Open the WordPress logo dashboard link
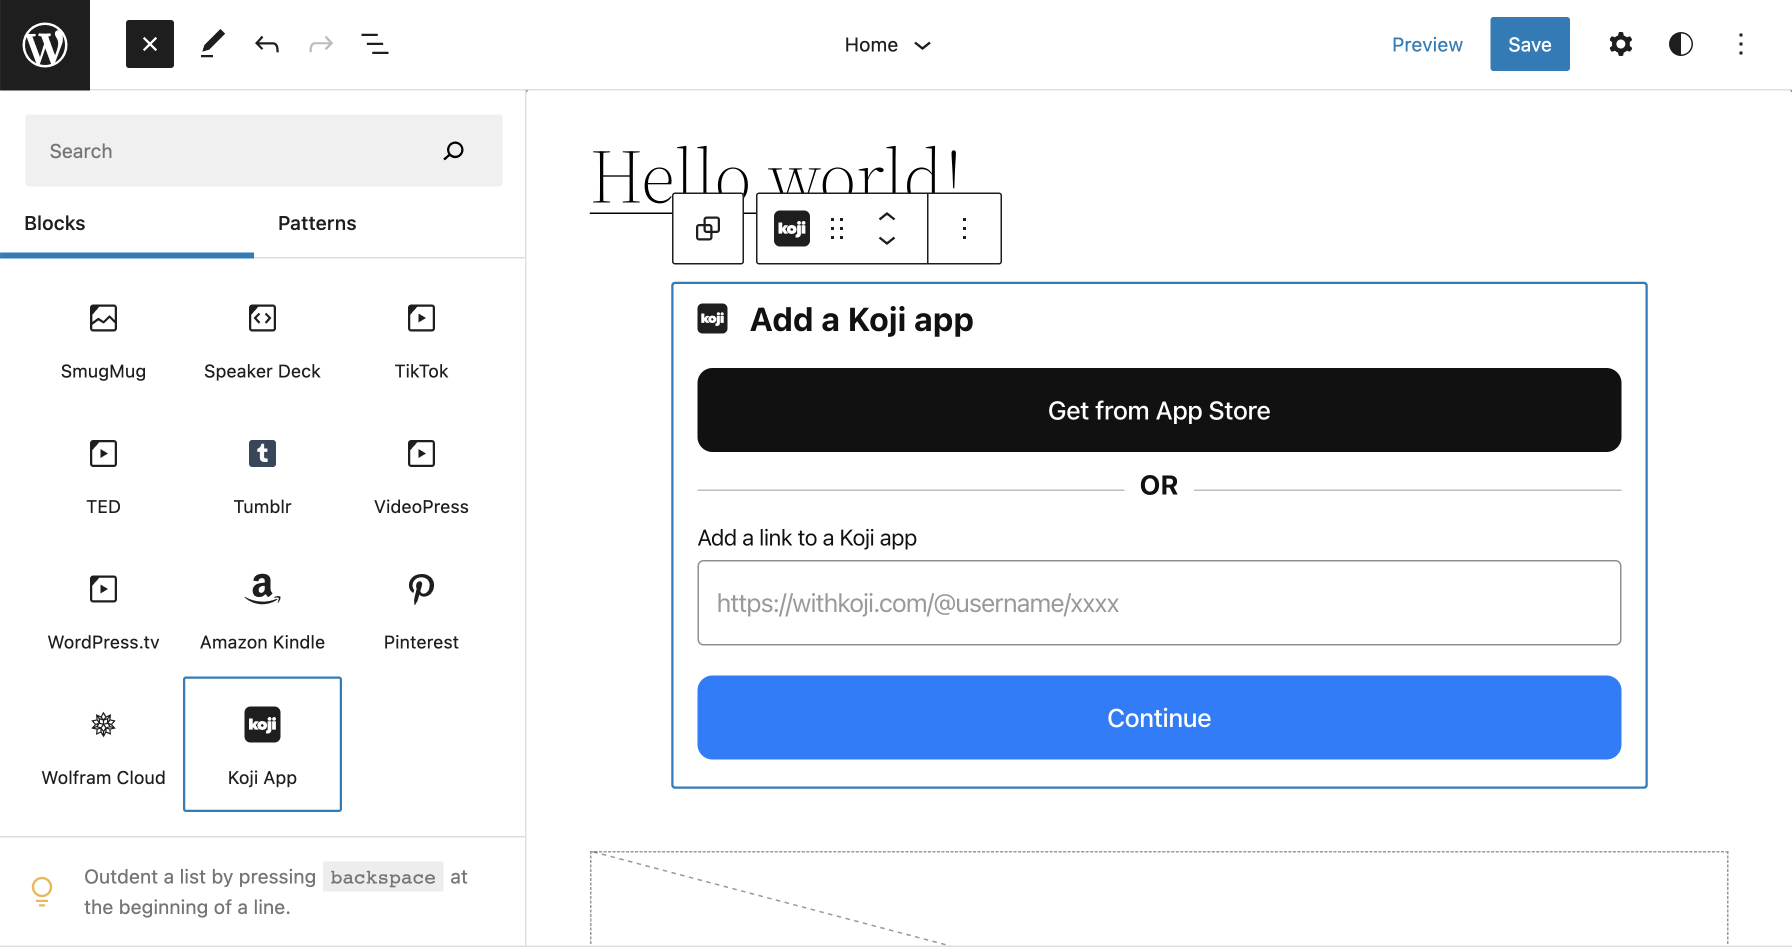 click(x=45, y=45)
